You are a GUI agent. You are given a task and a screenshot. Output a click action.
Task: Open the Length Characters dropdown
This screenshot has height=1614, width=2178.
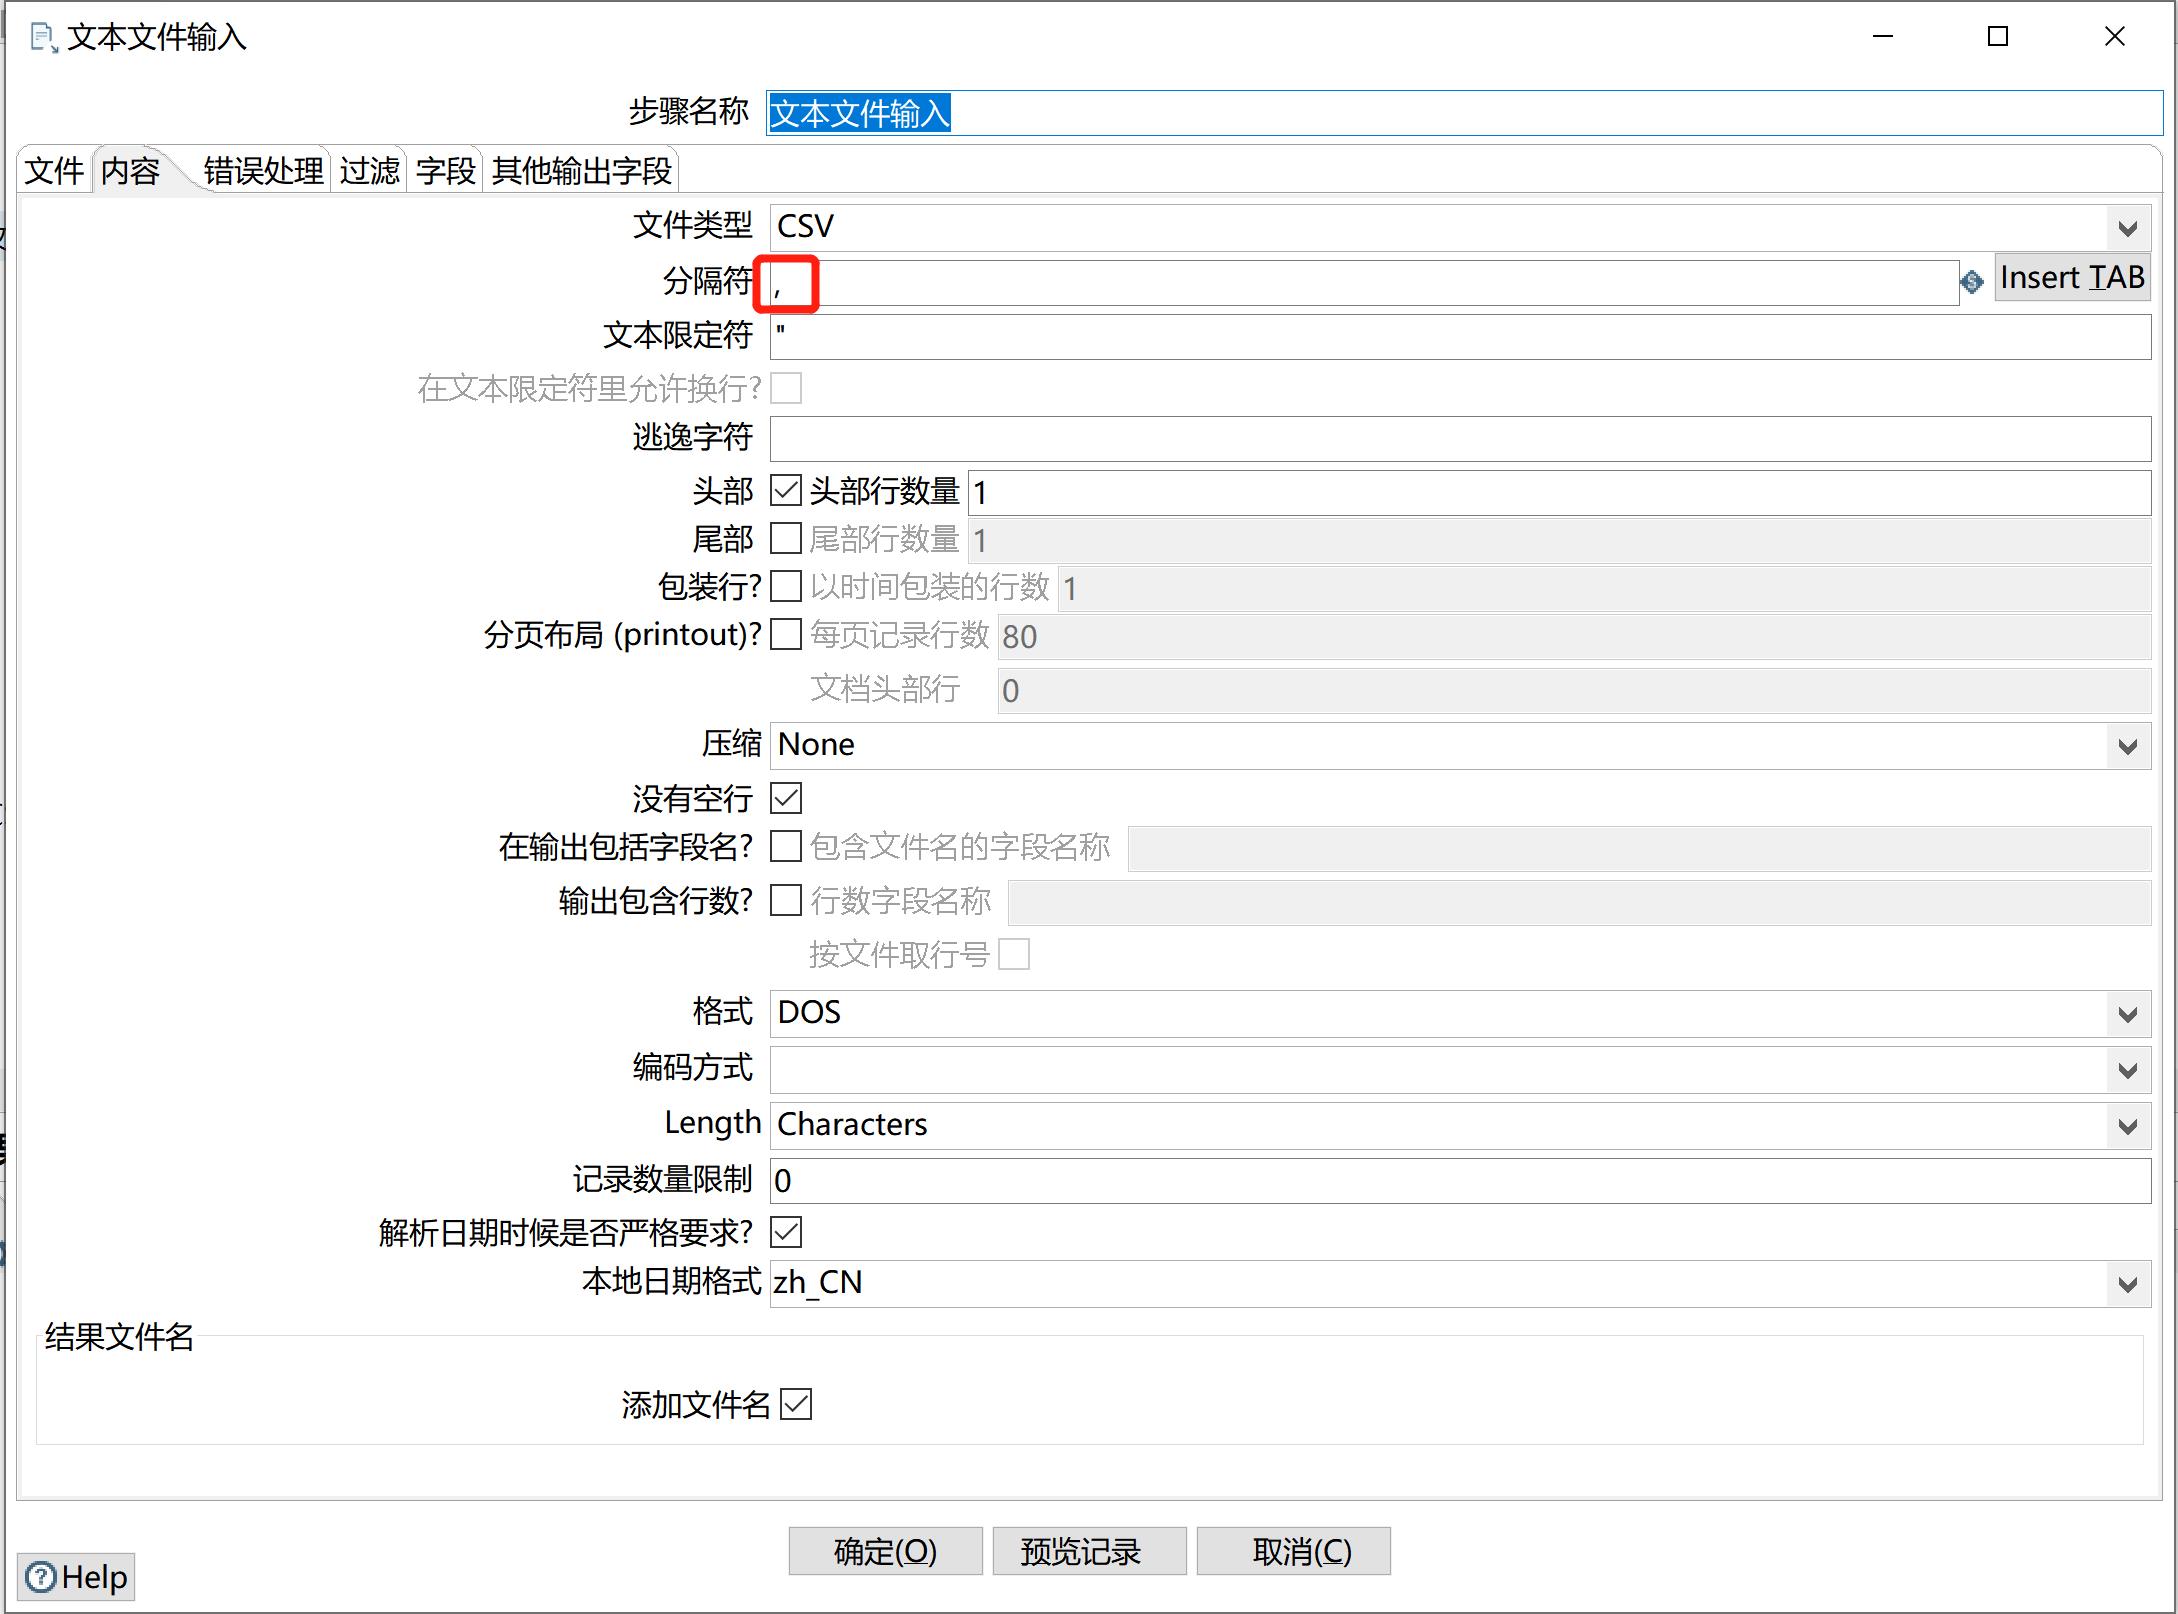point(2127,1126)
